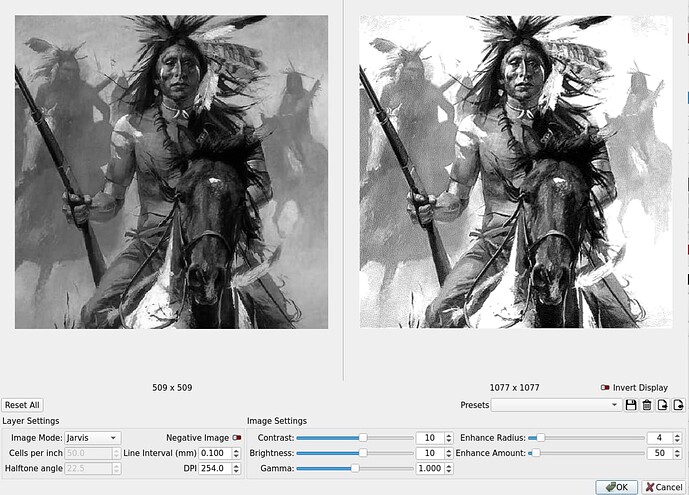Screen dimensions: 689x495
Task: Click the import presets icon beside the trash
Action: [662, 405]
